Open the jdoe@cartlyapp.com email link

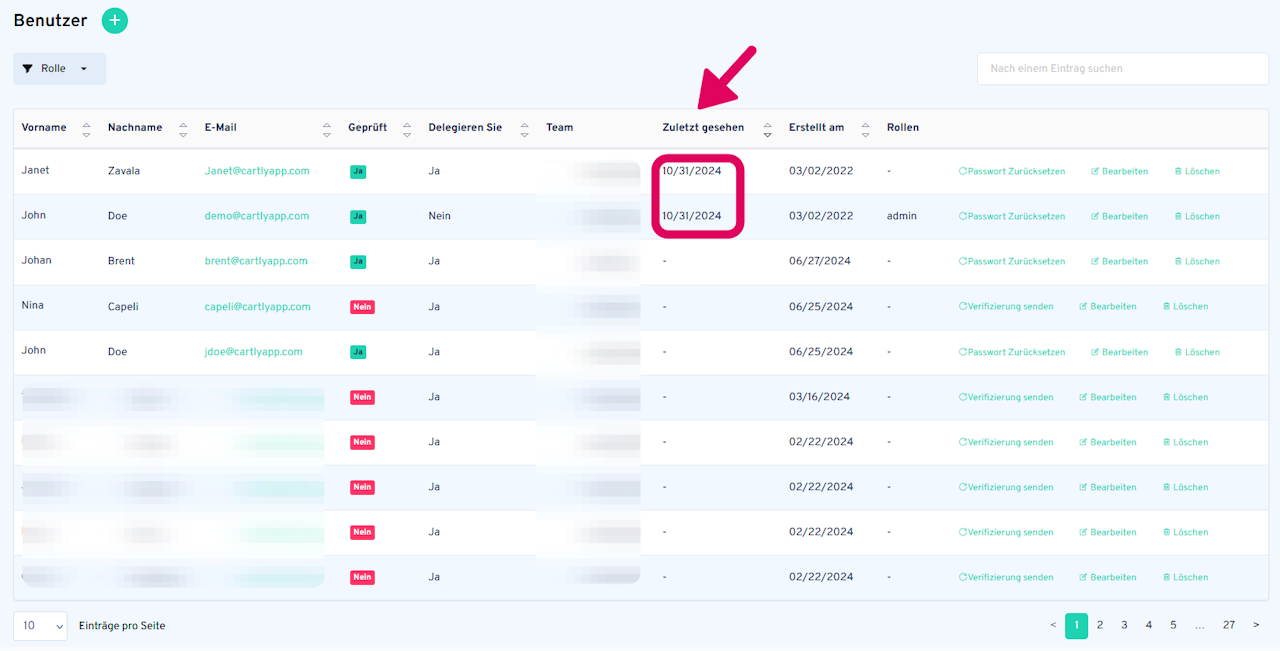click(x=254, y=352)
